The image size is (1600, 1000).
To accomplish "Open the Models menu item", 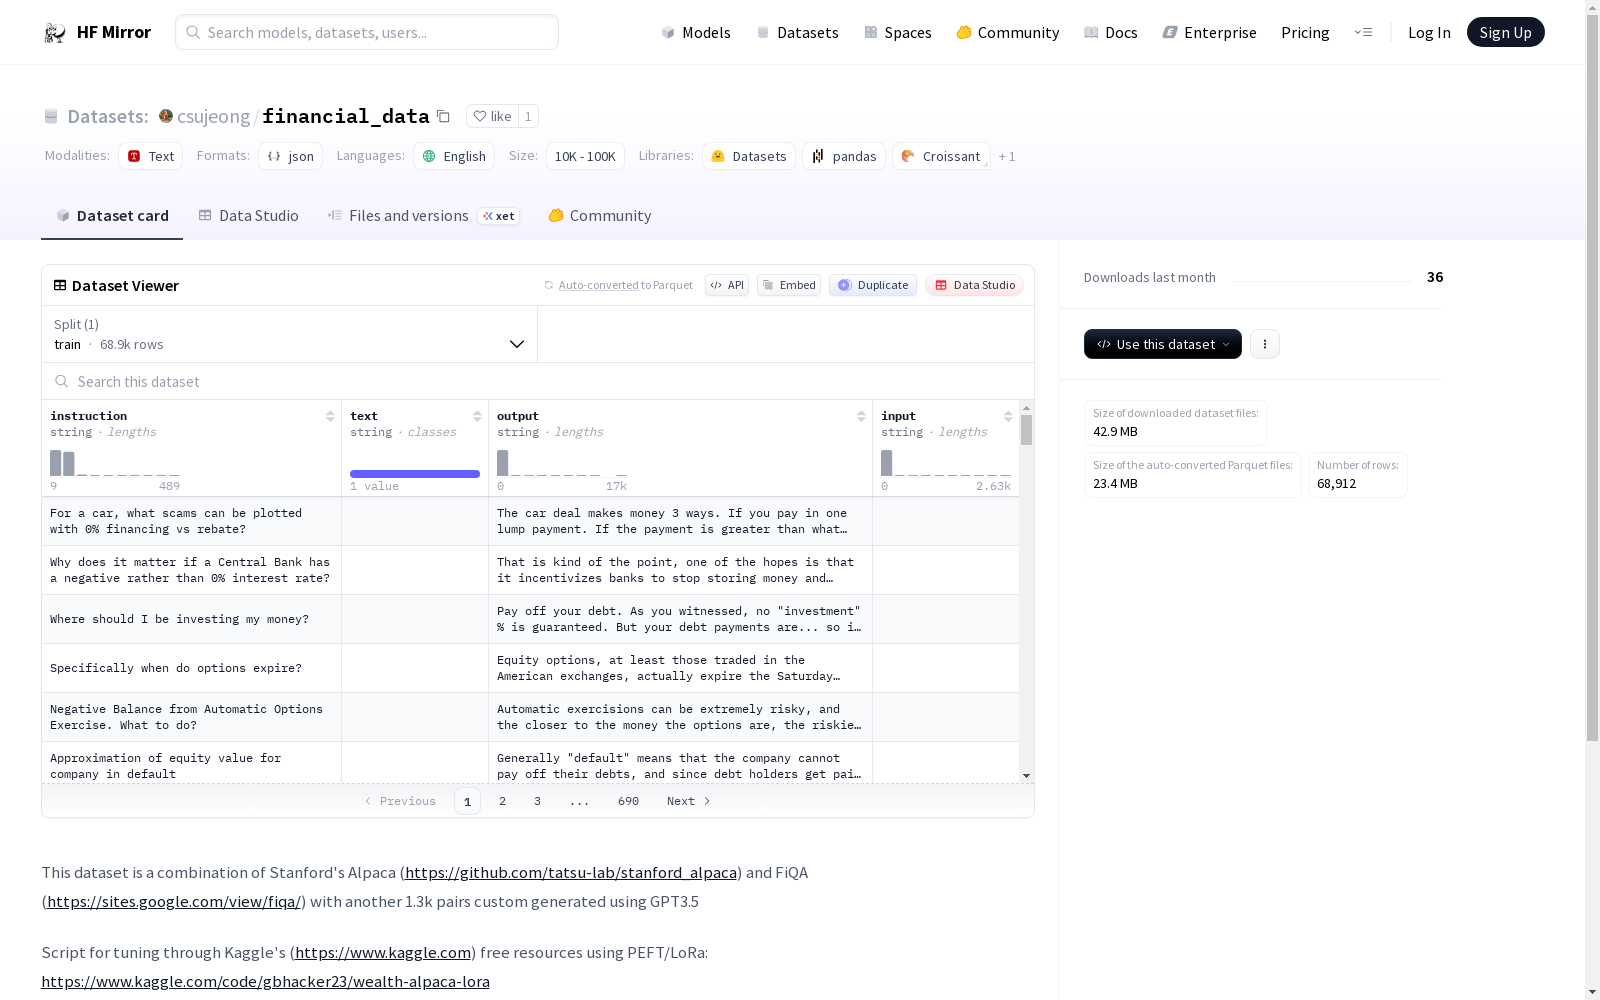I will [696, 32].
